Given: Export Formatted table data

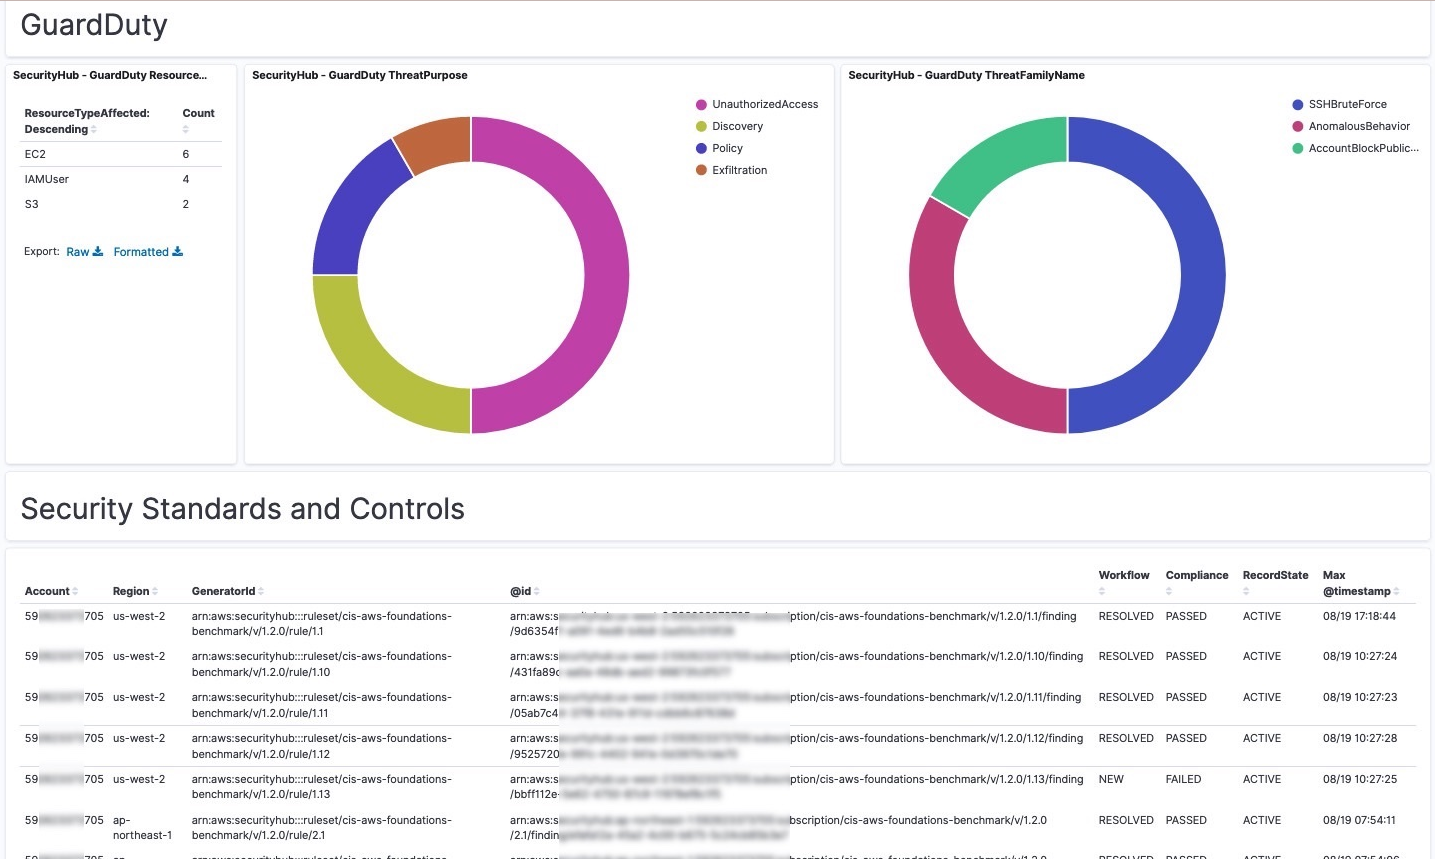Looking at the screenshot, I should point(148,252).
